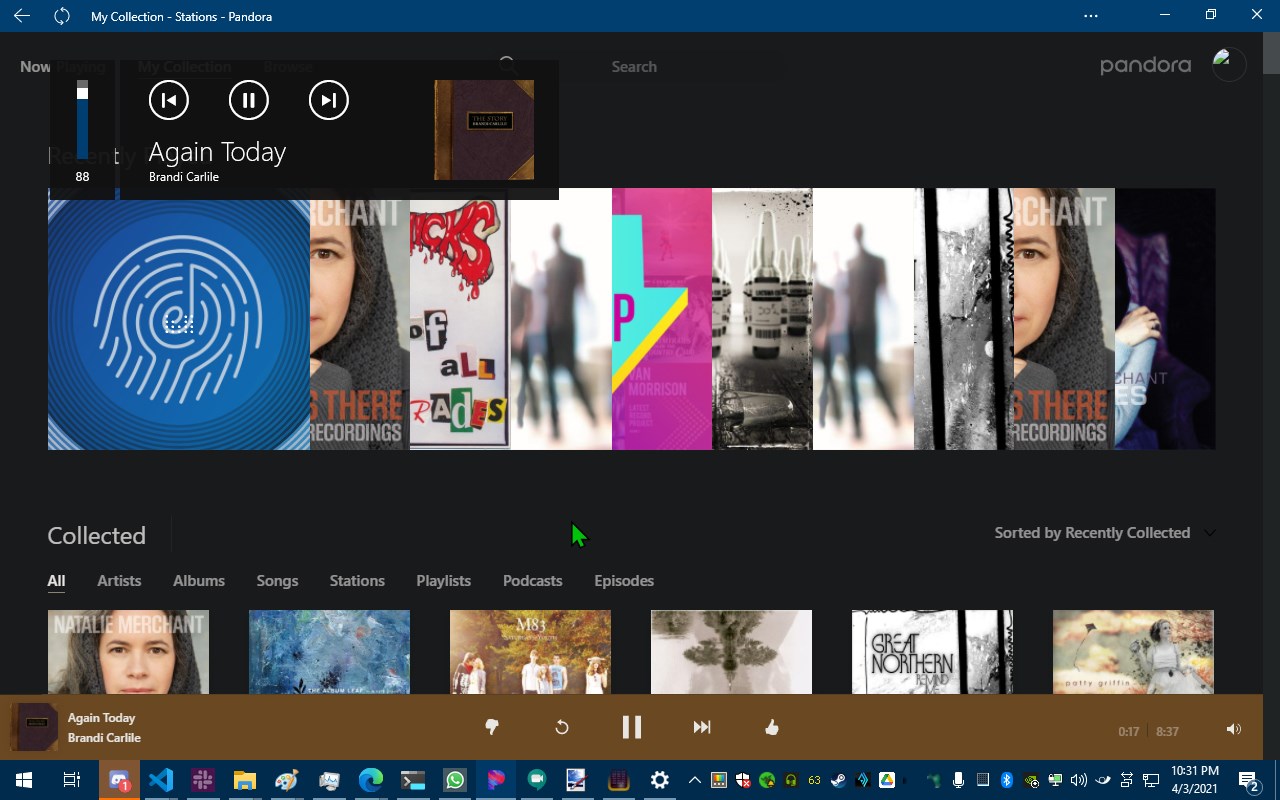The image size is (1280, 800).
Task: Thumbs up Again Today
Action: pyautogui.click(x=772, y=728)
